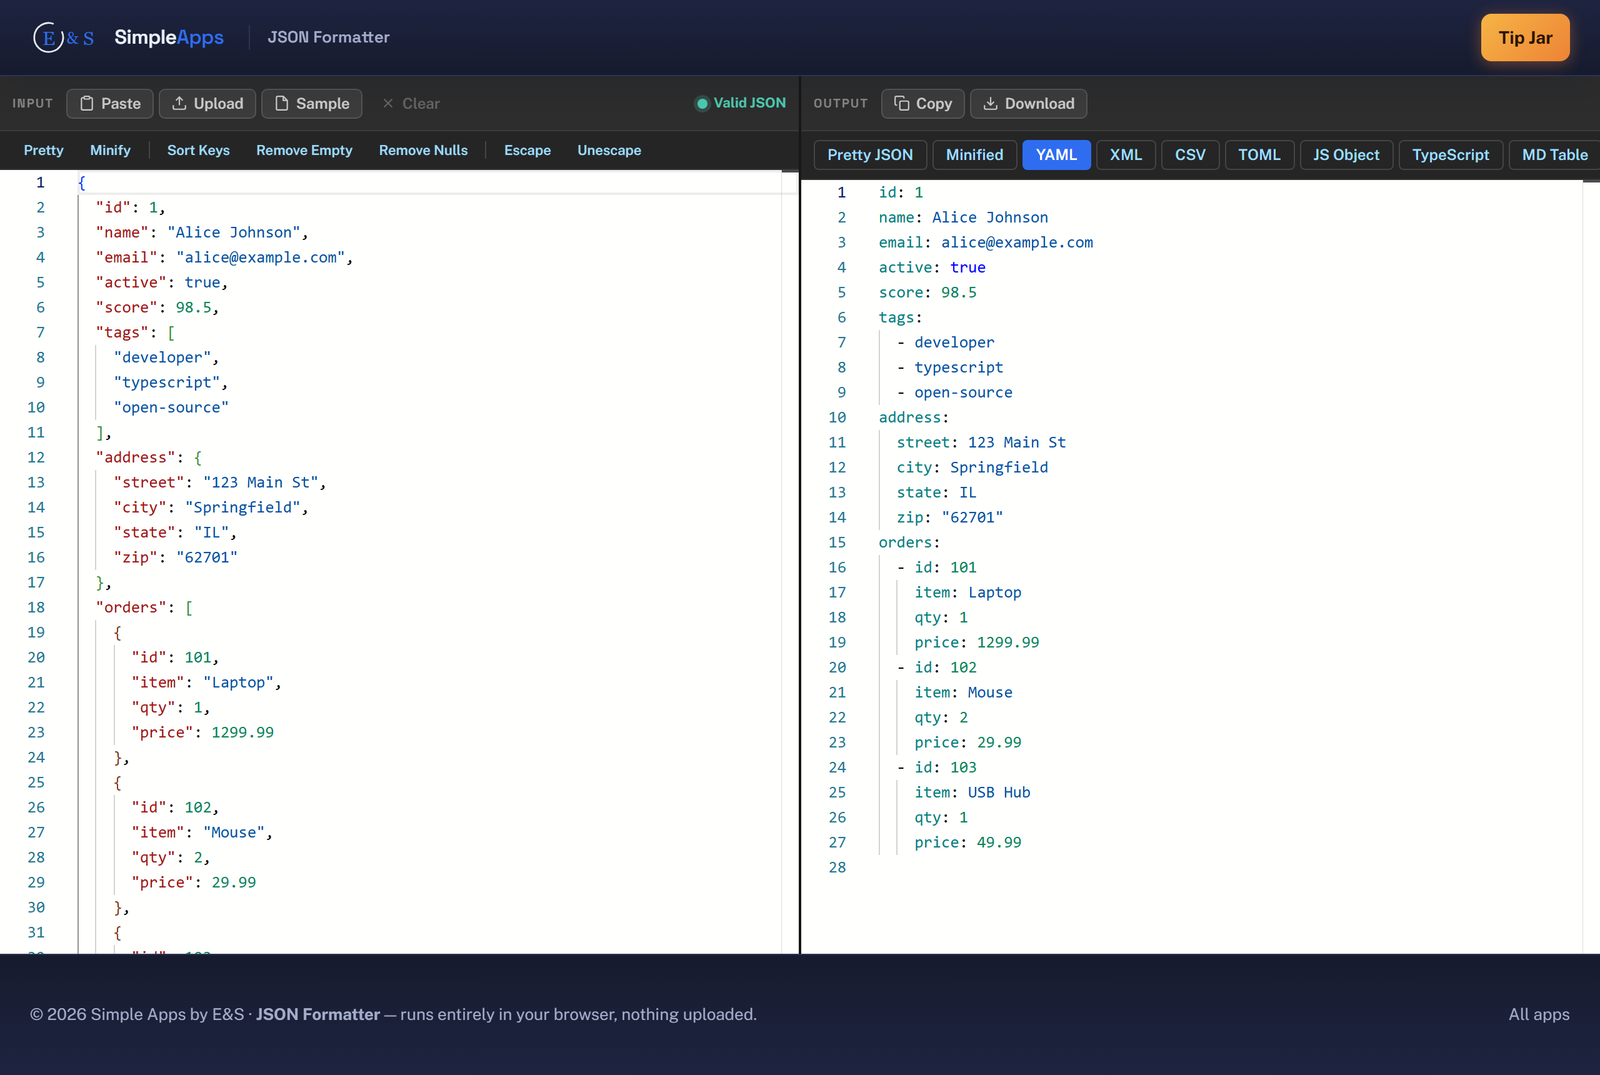
Task: Click the clipboard icon on Paste
Action: [x=87, y=103]
